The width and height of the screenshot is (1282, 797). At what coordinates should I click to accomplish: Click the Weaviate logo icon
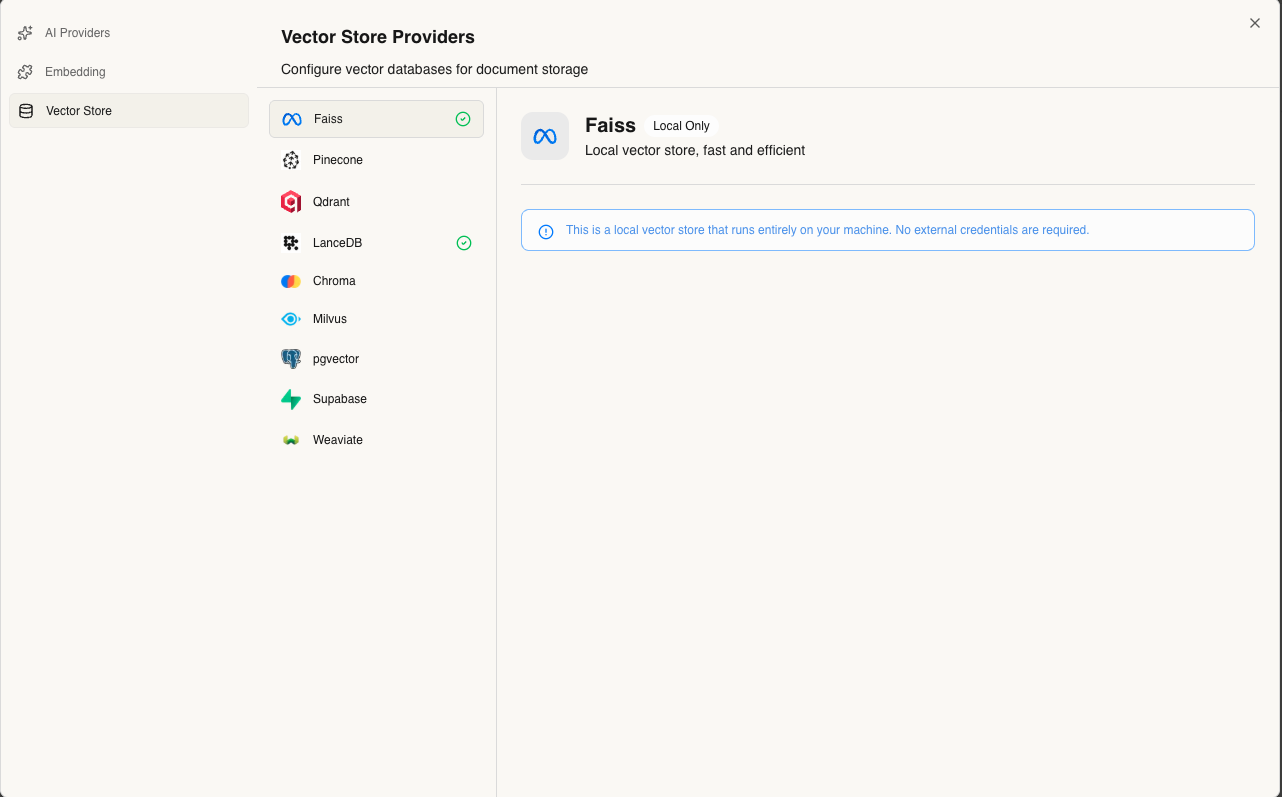(x=291, y=440)
